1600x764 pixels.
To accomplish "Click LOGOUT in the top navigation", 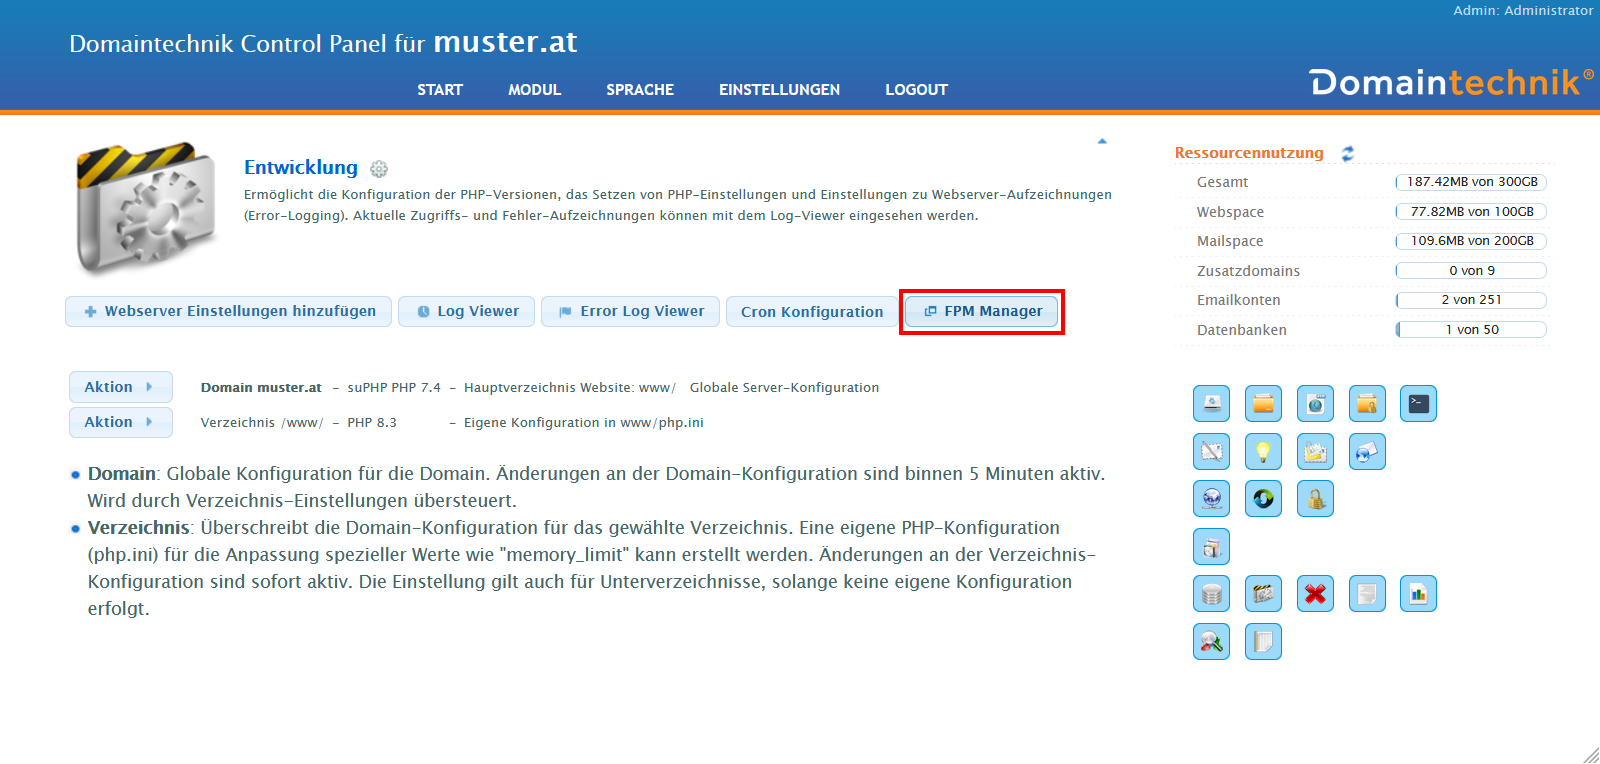I will (916, 90).
